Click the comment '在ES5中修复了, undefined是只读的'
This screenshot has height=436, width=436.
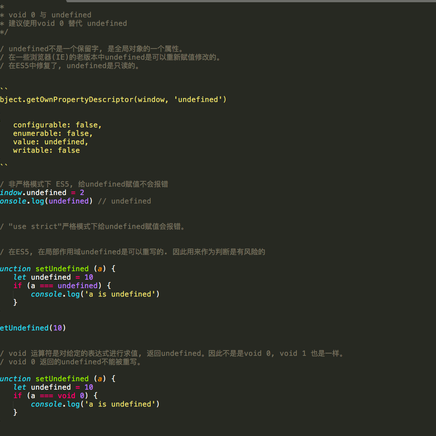[70, 66]
